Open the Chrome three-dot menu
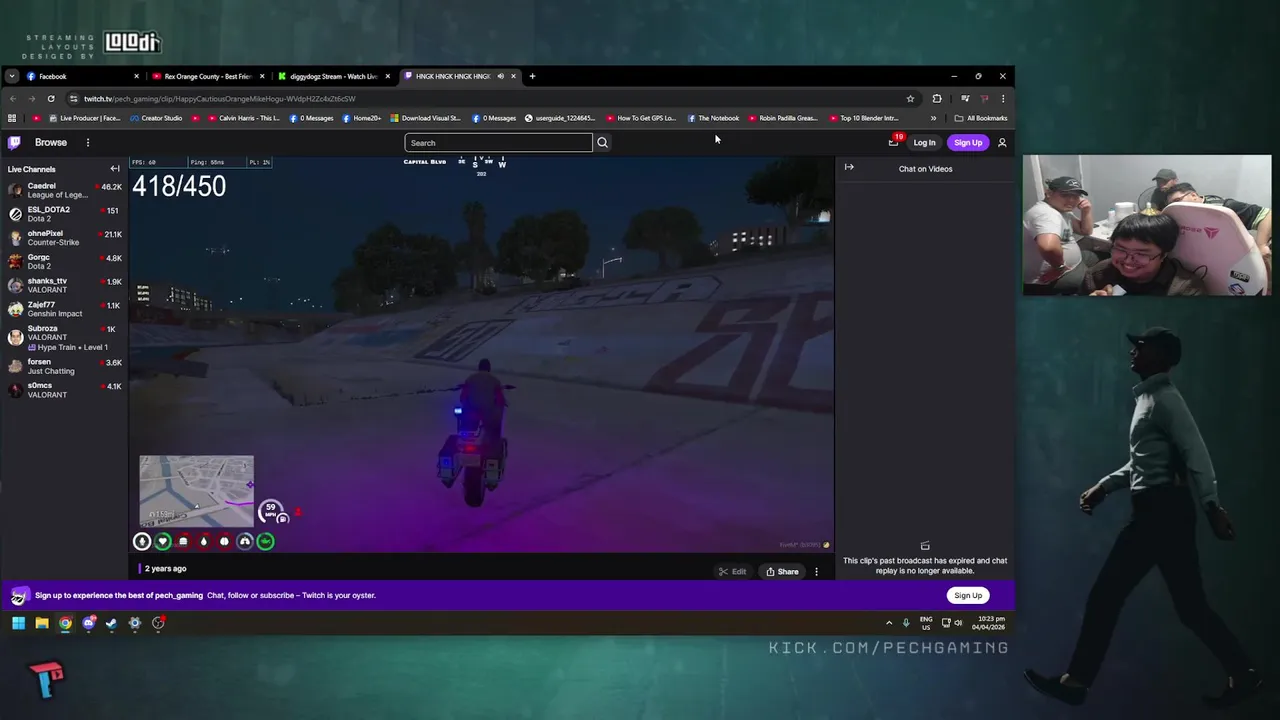The width and height of the screenshot is (1280, 720). tap(1002, 98)
